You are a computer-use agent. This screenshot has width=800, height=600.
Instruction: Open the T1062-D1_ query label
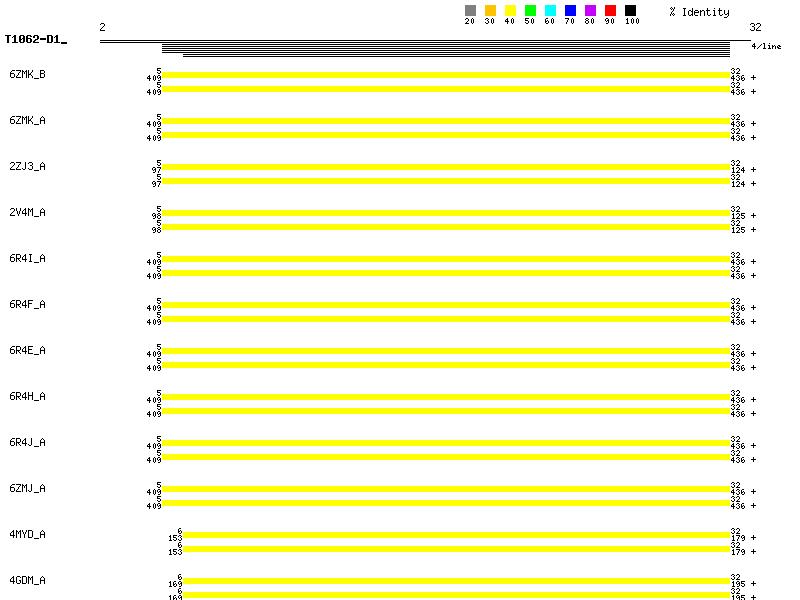[35, 40]
